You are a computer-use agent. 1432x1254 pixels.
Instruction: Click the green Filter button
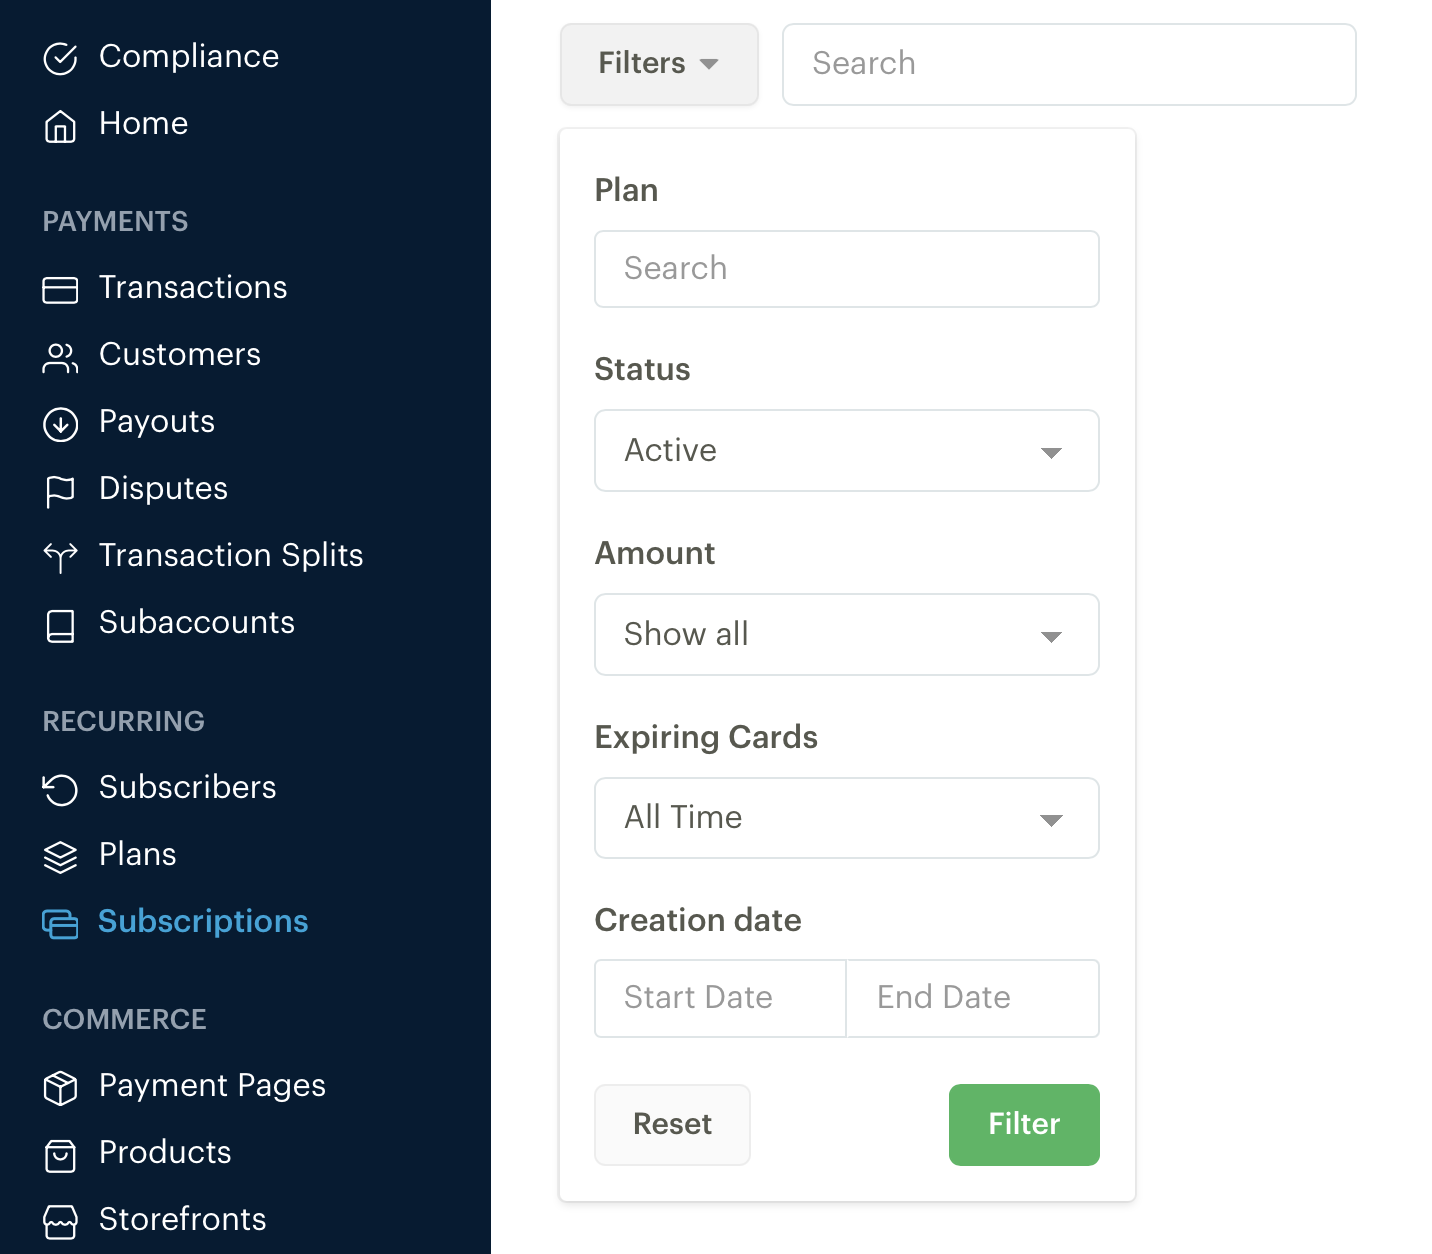(1024, 1124)
